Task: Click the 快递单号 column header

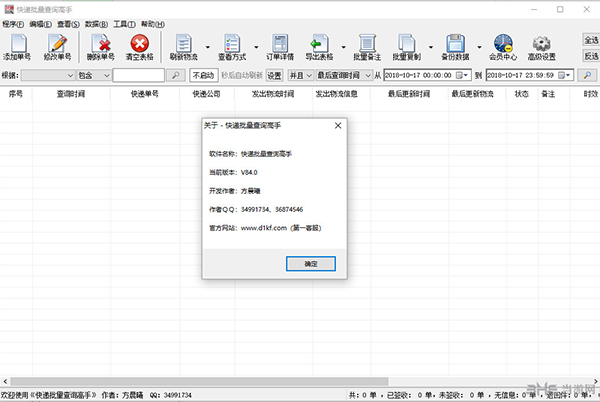Action: (x=145, y=94)
